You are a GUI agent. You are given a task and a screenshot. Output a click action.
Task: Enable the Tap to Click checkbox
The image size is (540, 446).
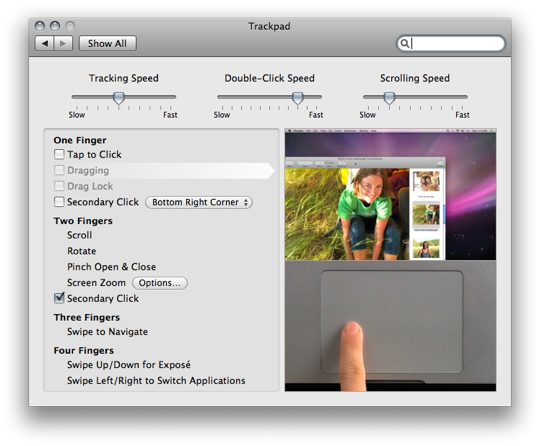(x=59, y=154)
